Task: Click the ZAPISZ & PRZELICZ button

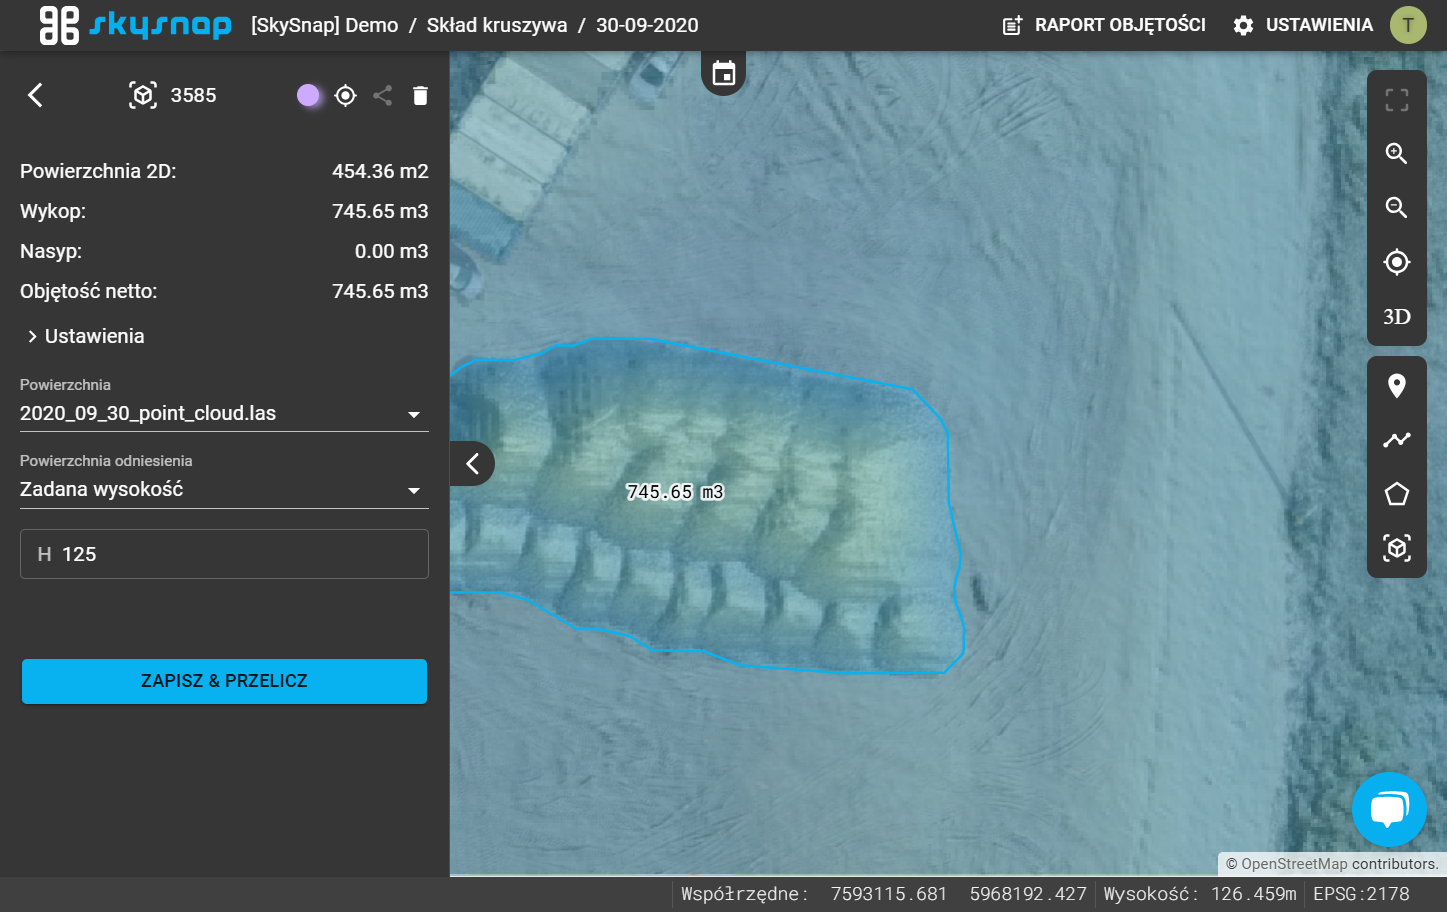Action: click(x=224, y=681)
